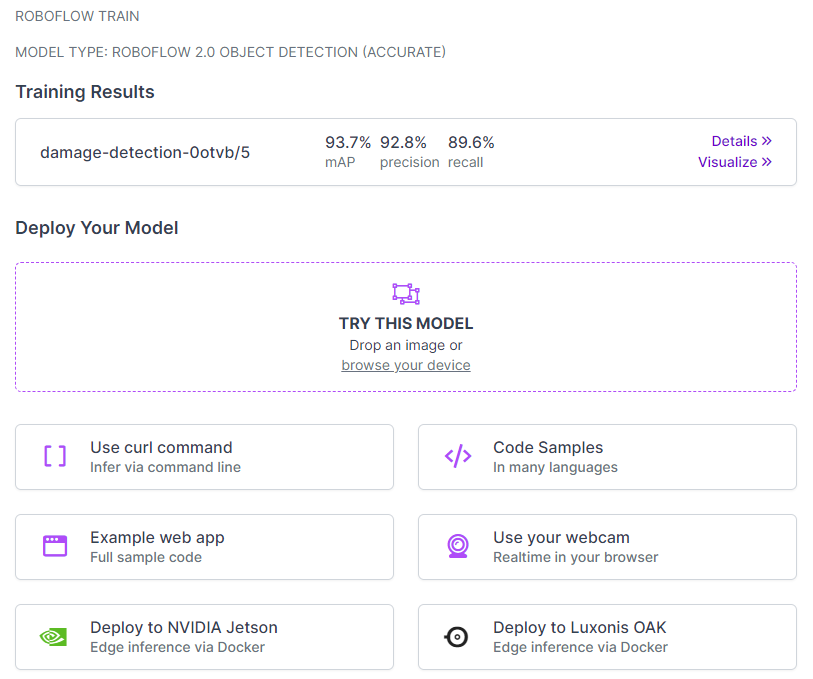
Task: Choose Deploy to NVIDIA Jetson title
Action: 184,628
